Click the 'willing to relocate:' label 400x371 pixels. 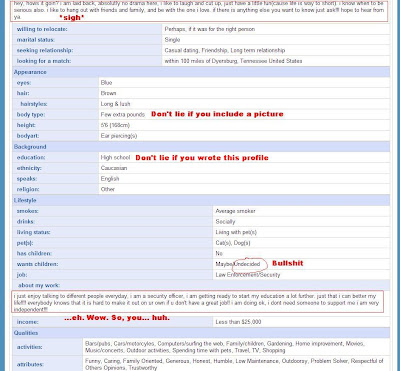(42, 29)
